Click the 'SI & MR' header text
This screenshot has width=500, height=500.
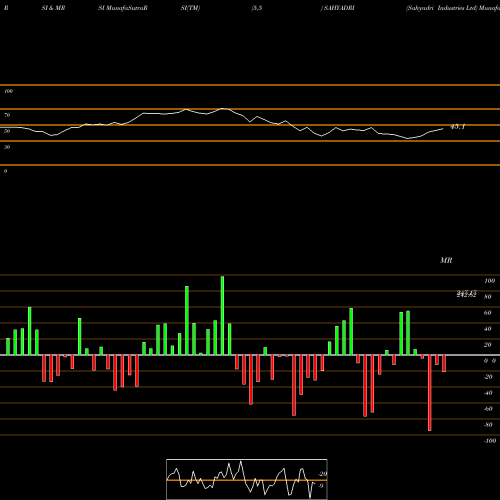[x=53, y=8]
